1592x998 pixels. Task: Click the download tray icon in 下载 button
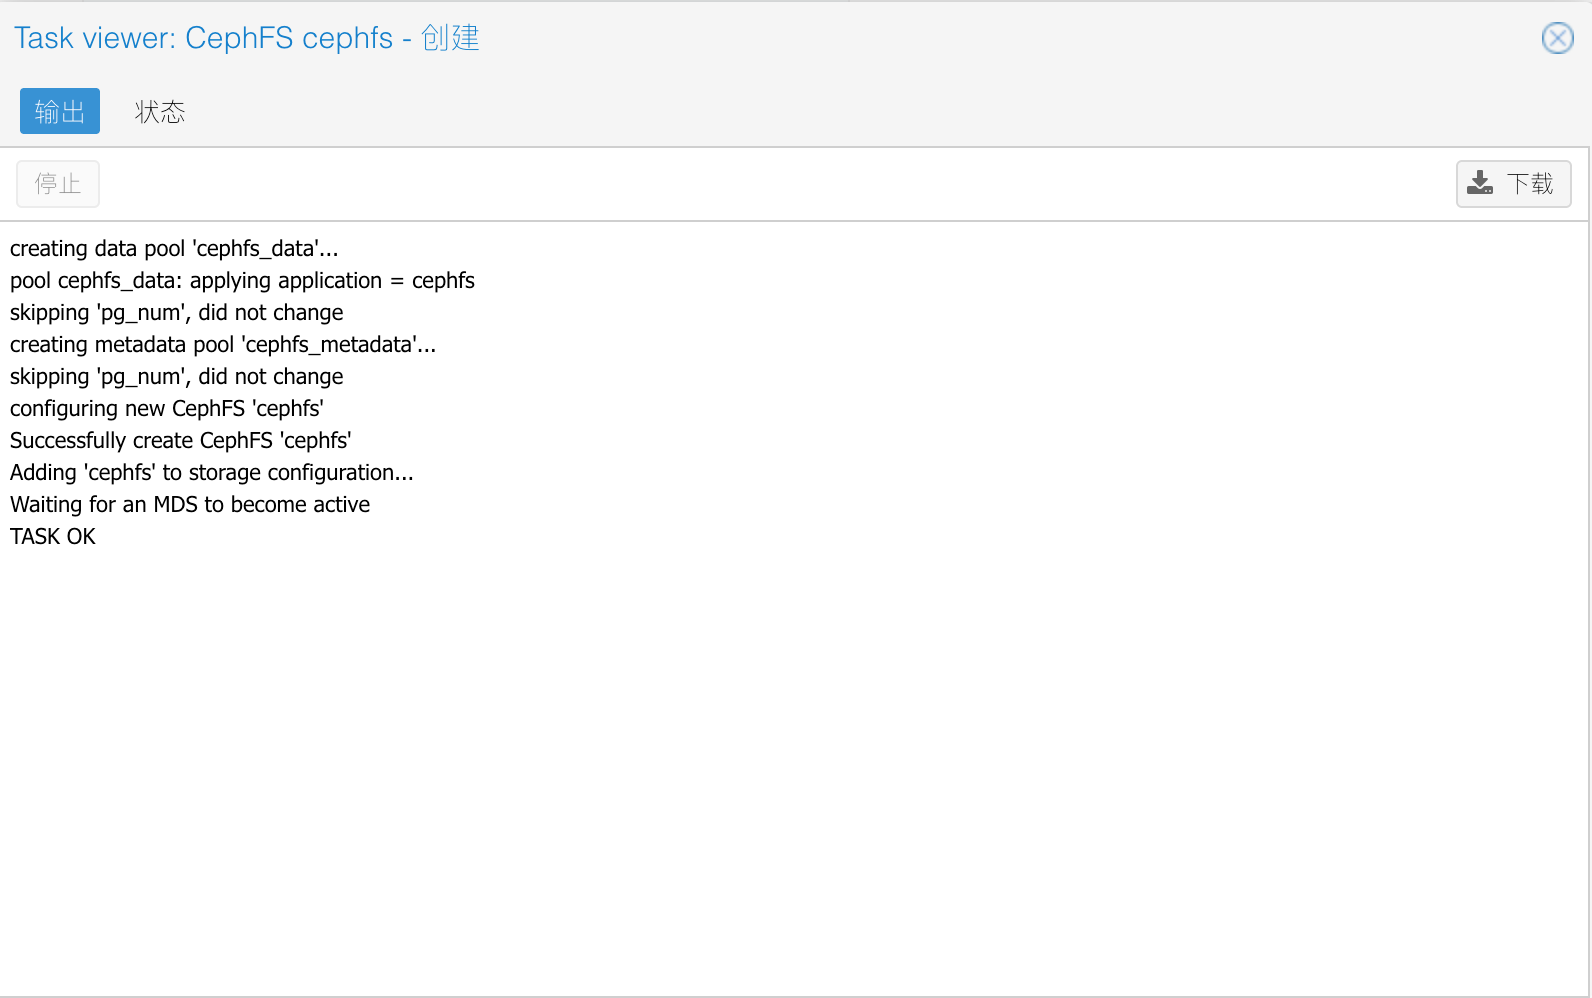(x=1480, y=183)
